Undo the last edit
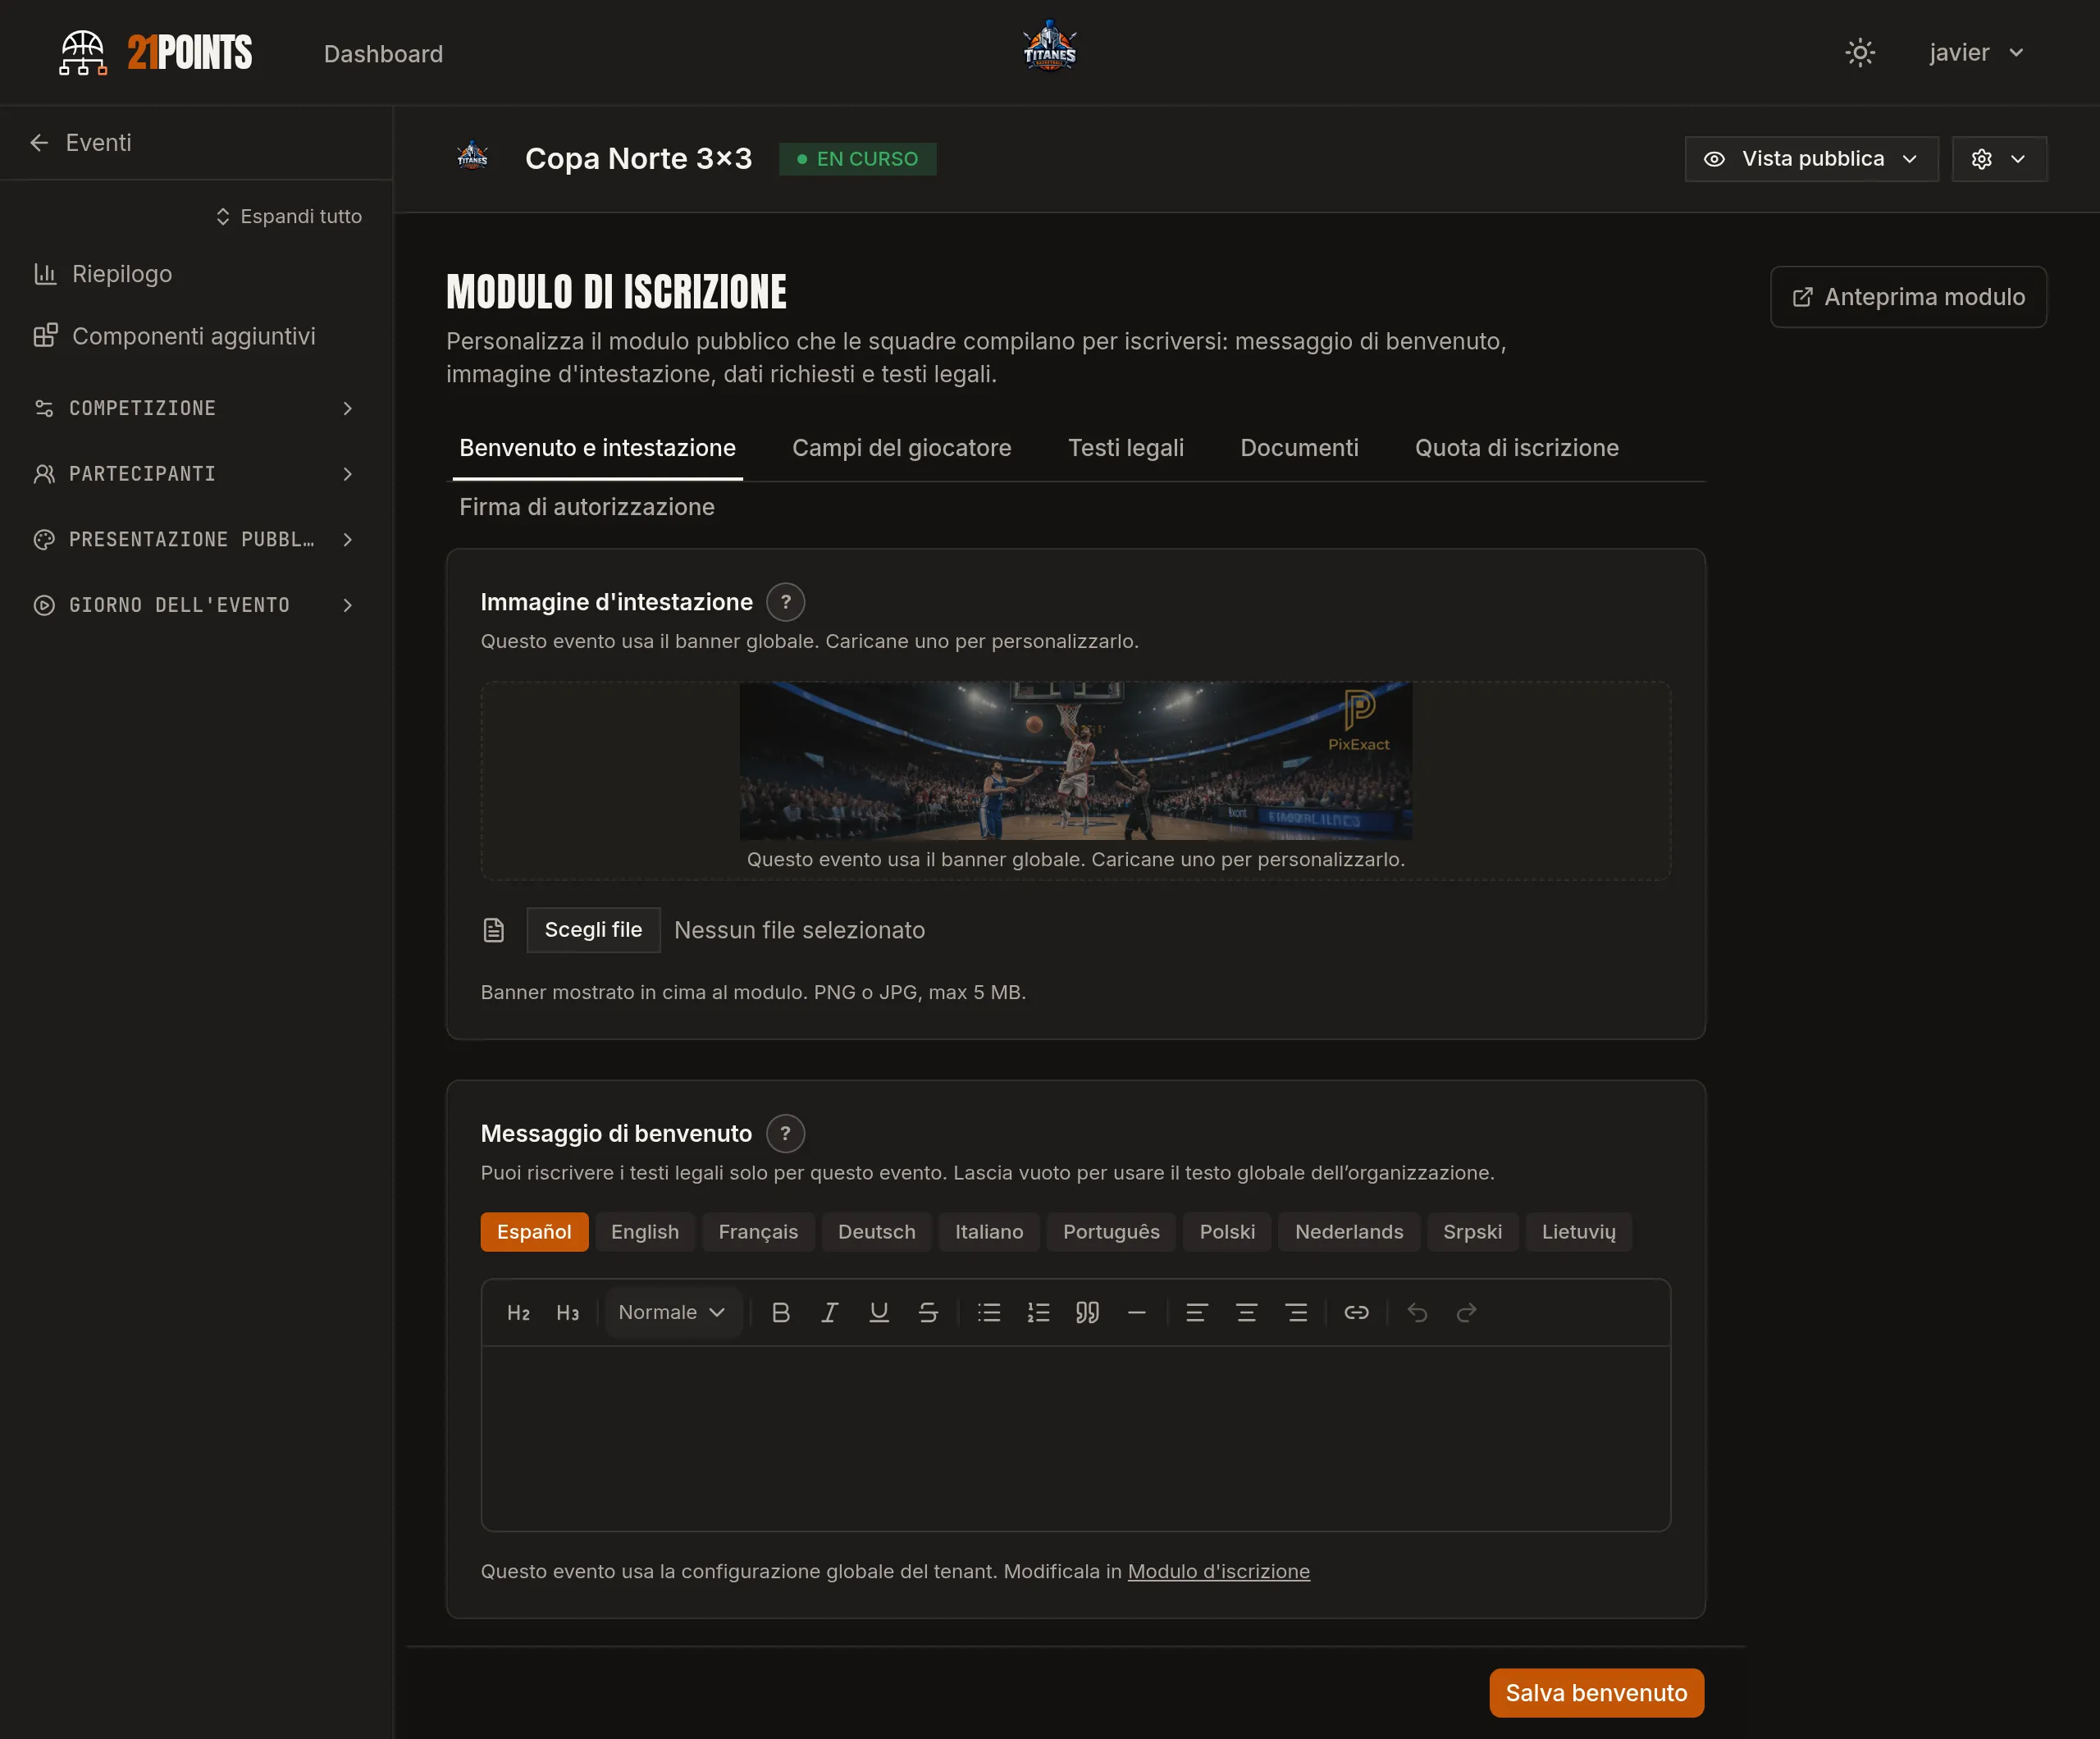Viewport: 2100px width, 1739px height. point(1417,1313)
